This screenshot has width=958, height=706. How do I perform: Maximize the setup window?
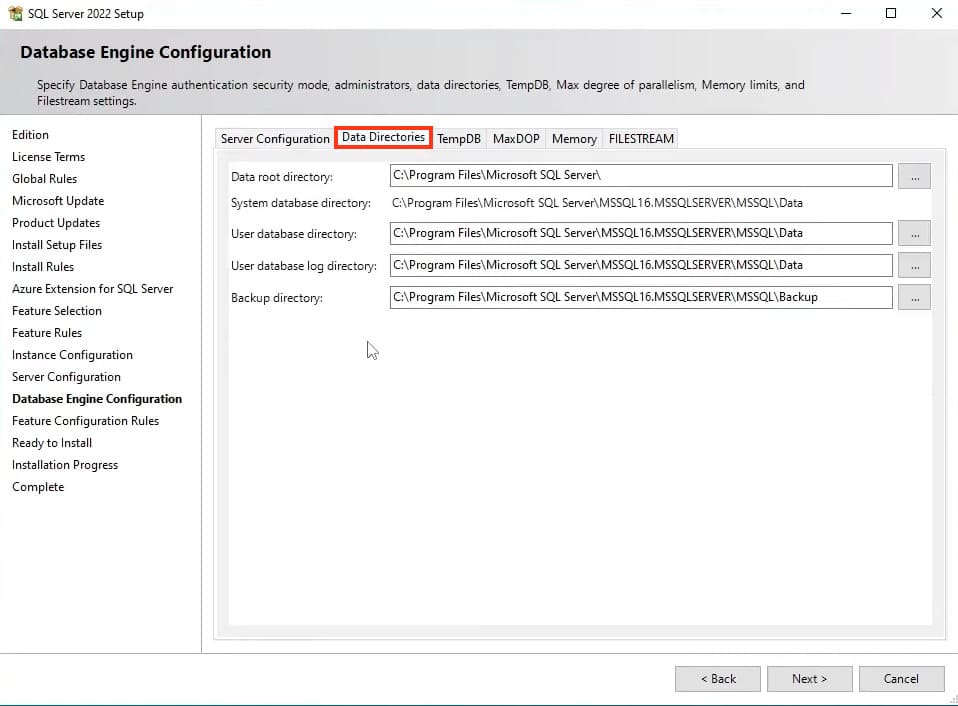pos(891,14)
